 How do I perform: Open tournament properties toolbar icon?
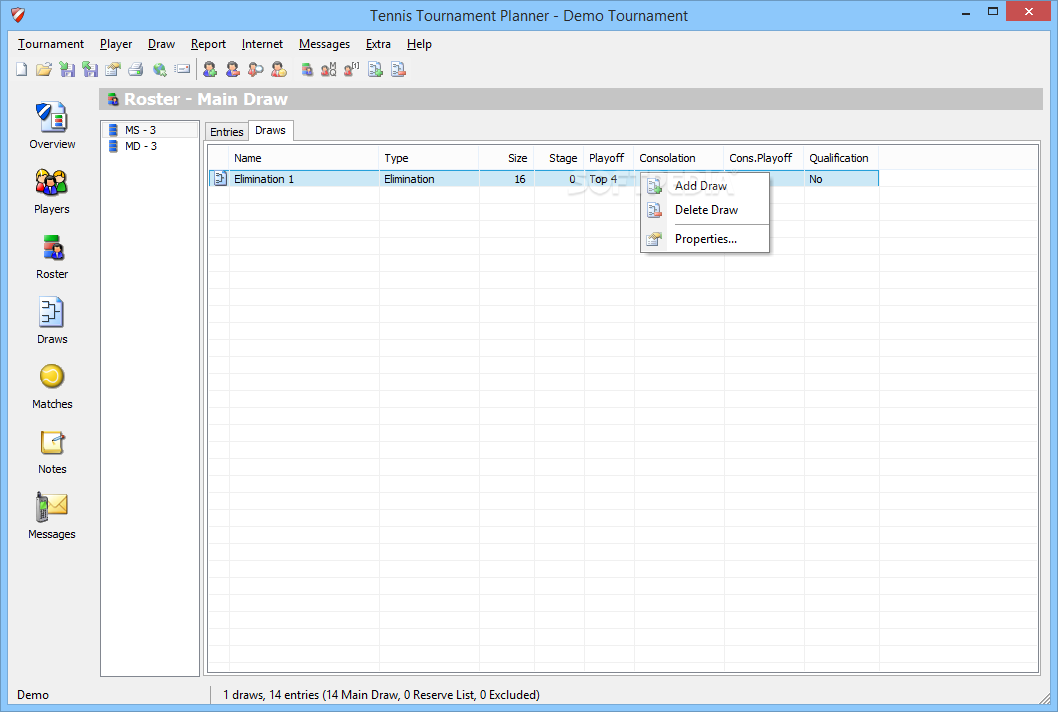(113, 70)
